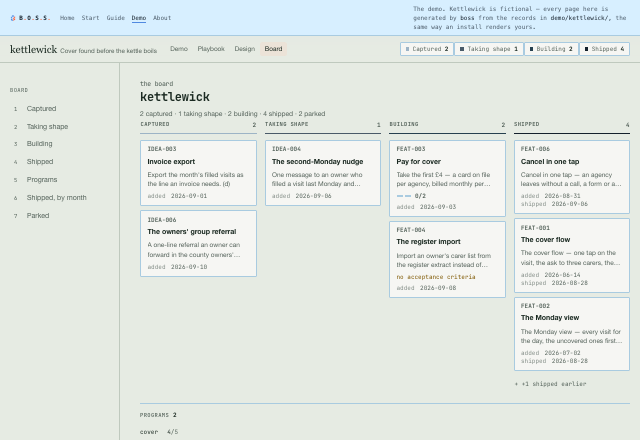Viewport: 640px width, 440px height.
Task: Click the BUILDING column header
Action: coord(404,124)
